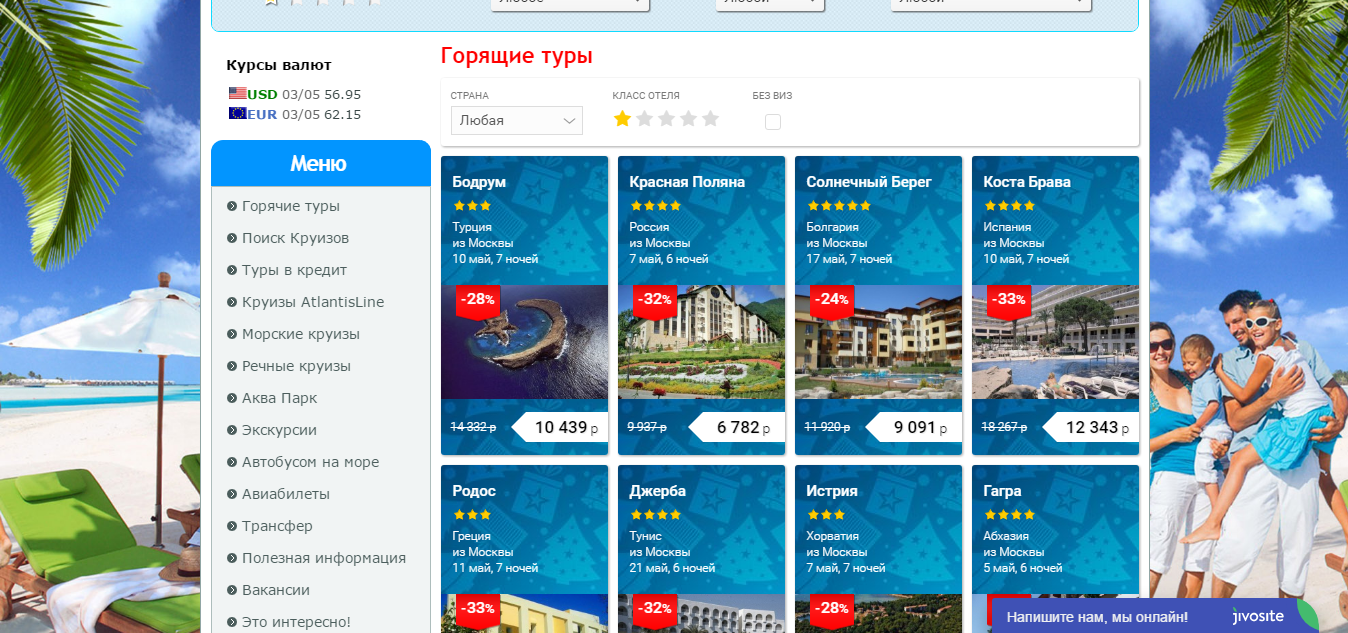Open Это интересно! menu item
The image size is (1348, 633).
coord(296,622)
